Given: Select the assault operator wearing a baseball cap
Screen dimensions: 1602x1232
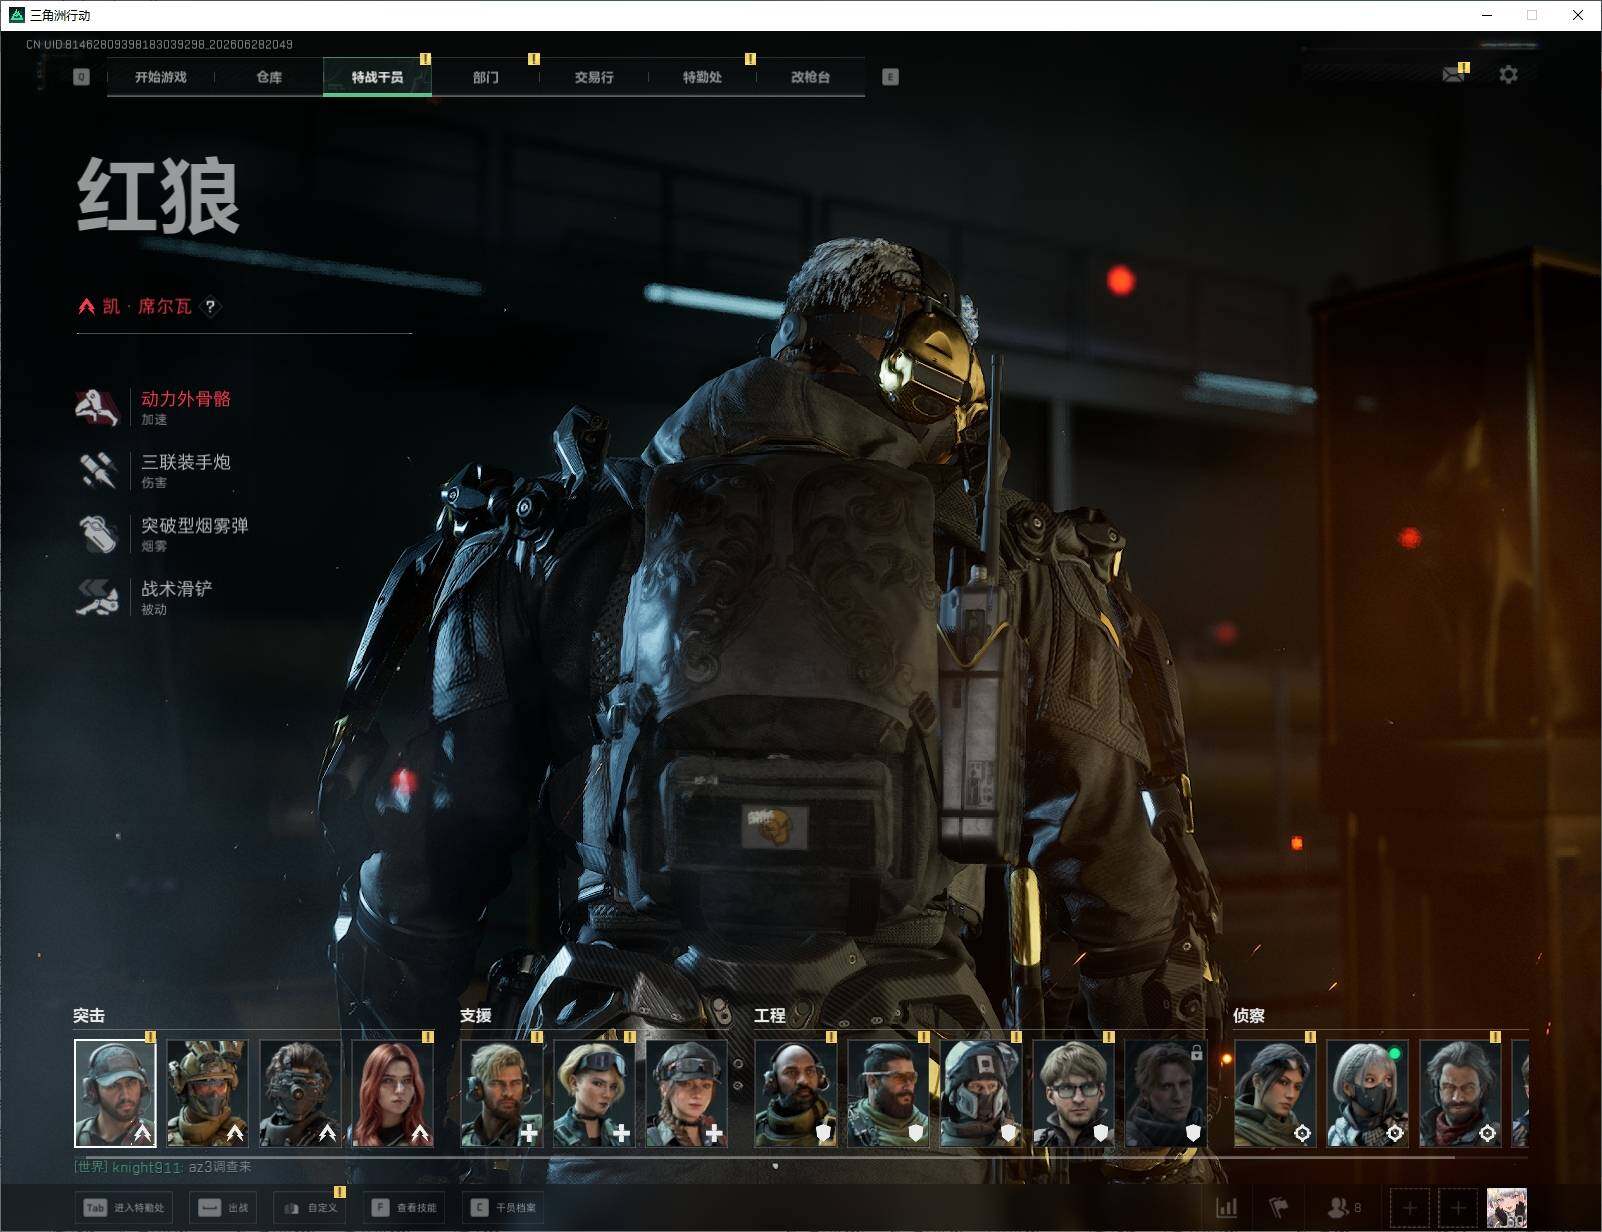Looking at the screenshot, I should (115, 1093).
